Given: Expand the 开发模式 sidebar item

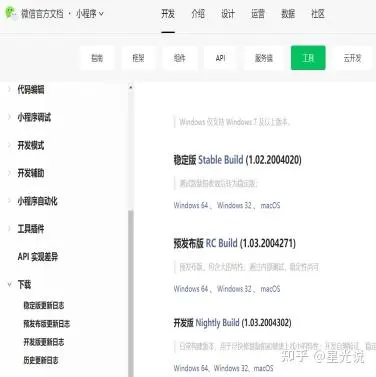Looking at the screenshot, I should (x=31, y=145).
